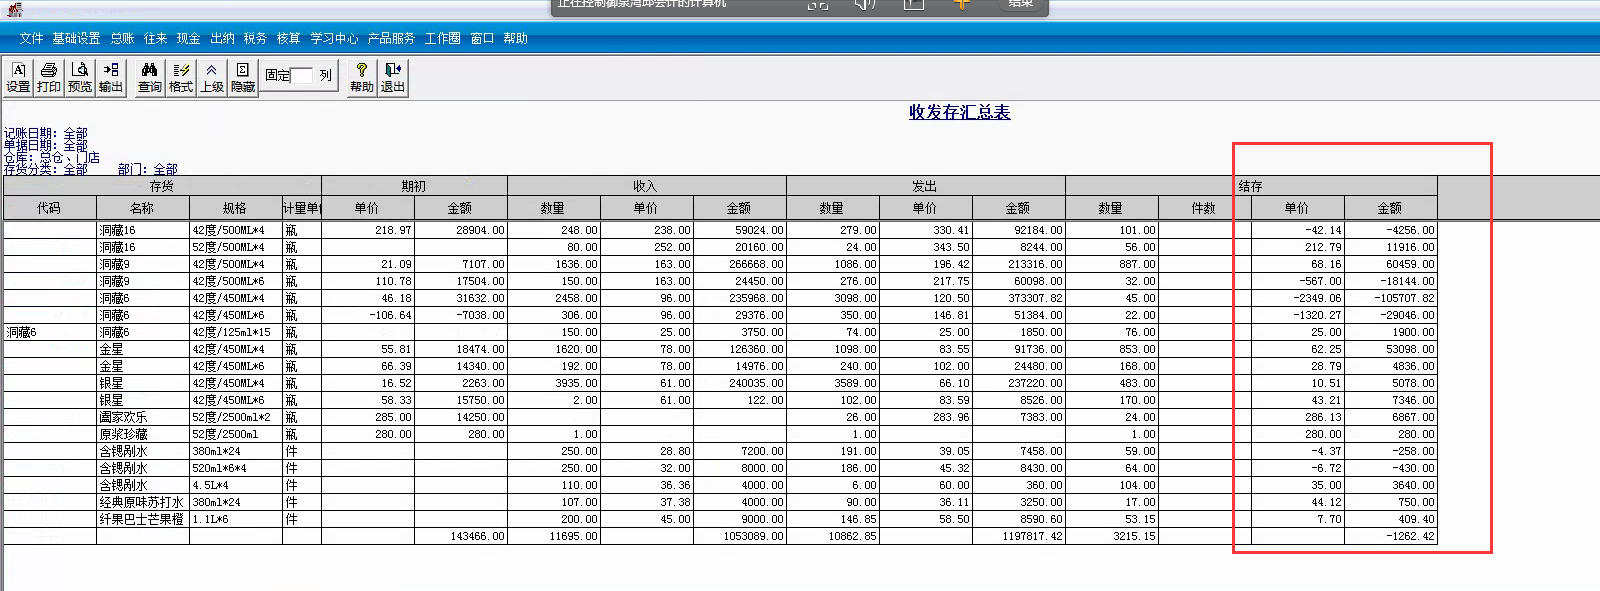This screenshot has height=591, width=1600.
Task: Open the 帮助 menu in menu bar
Action: click(x=515, y=38)
